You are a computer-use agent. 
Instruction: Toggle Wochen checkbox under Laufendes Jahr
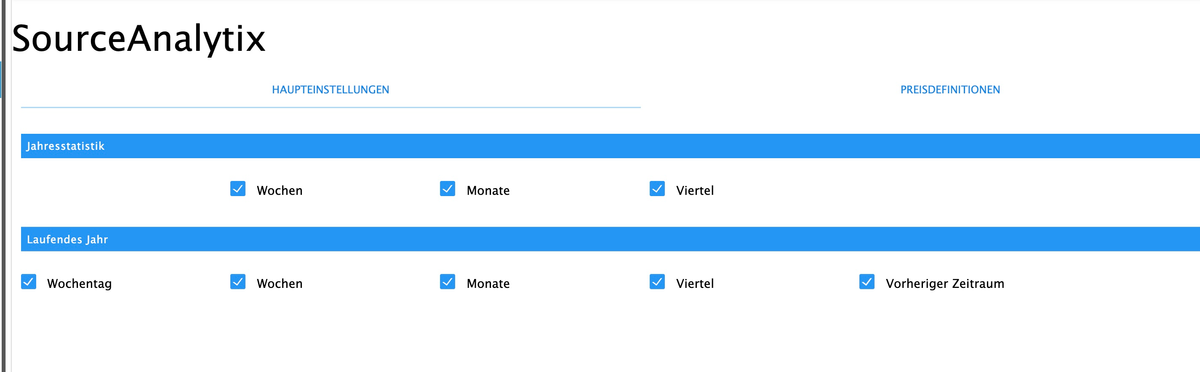click(x=238, y=282)
